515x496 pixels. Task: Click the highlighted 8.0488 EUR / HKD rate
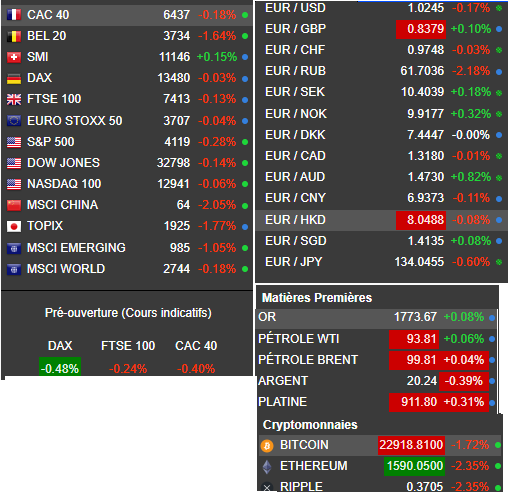click(x=421, y=220)
